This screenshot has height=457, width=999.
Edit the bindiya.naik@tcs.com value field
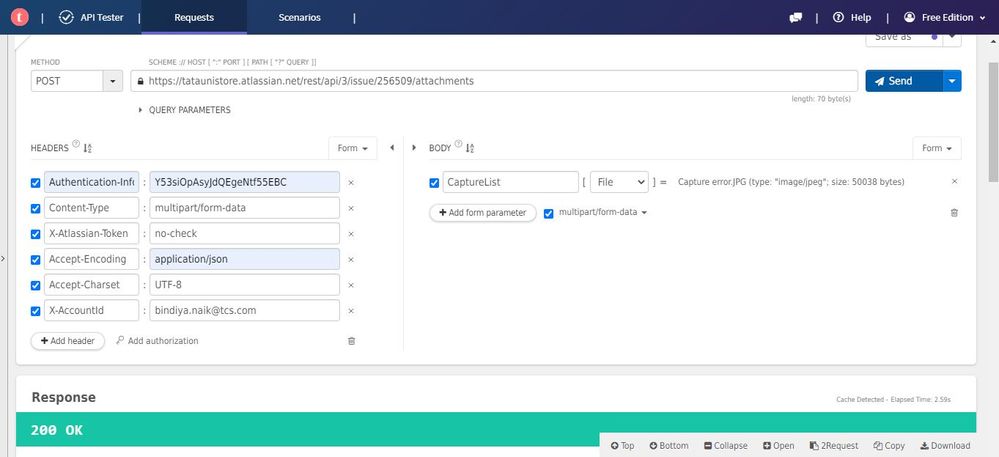pyautogui.click(x=245, y=310)
